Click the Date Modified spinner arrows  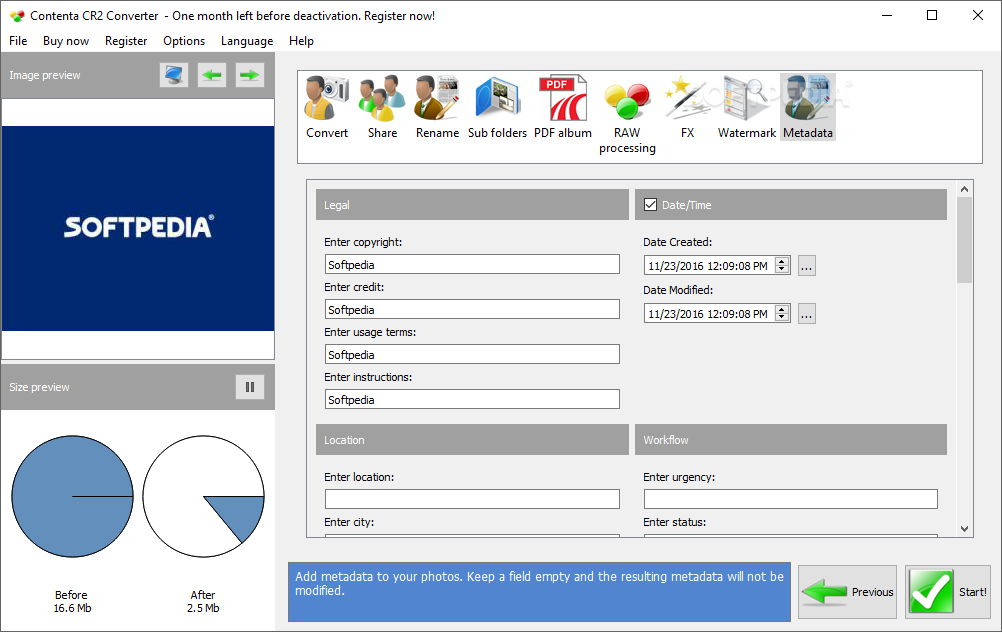point(782,313)
